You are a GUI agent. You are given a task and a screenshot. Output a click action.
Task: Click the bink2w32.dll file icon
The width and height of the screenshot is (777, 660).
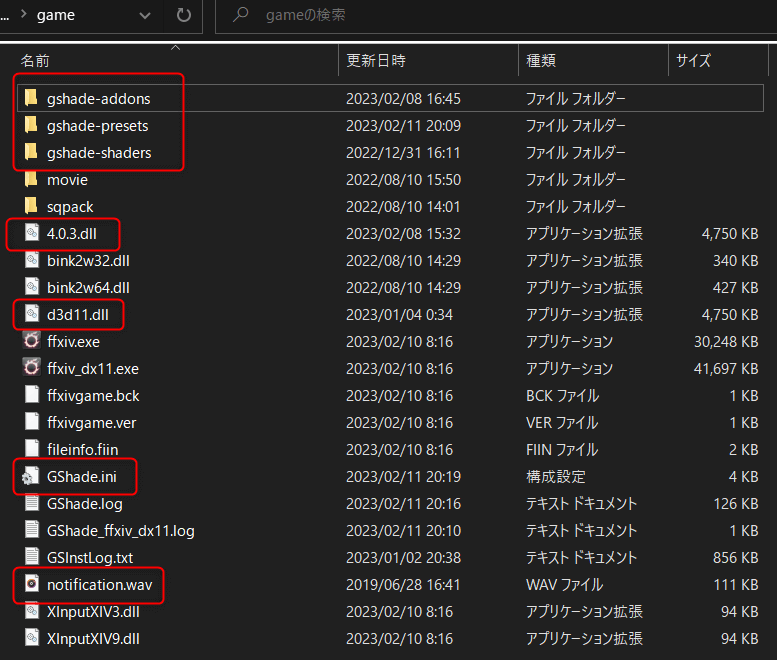(x=32, y=260)
